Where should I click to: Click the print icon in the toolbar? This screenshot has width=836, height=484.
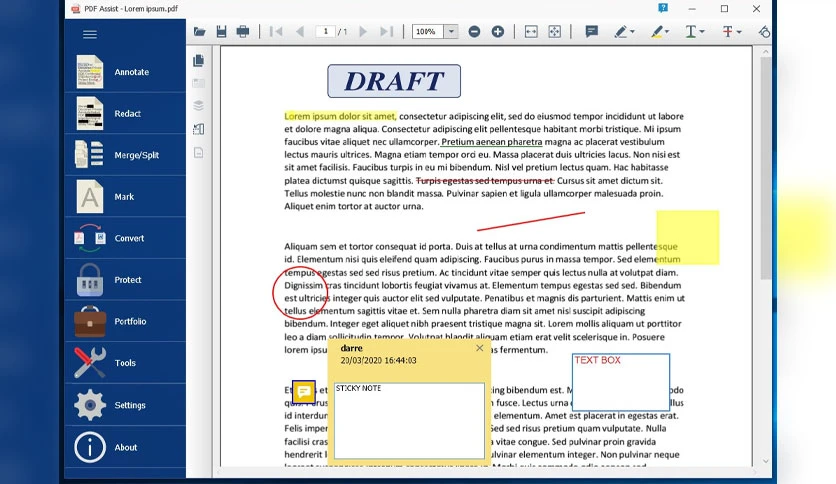coord(243,31)
